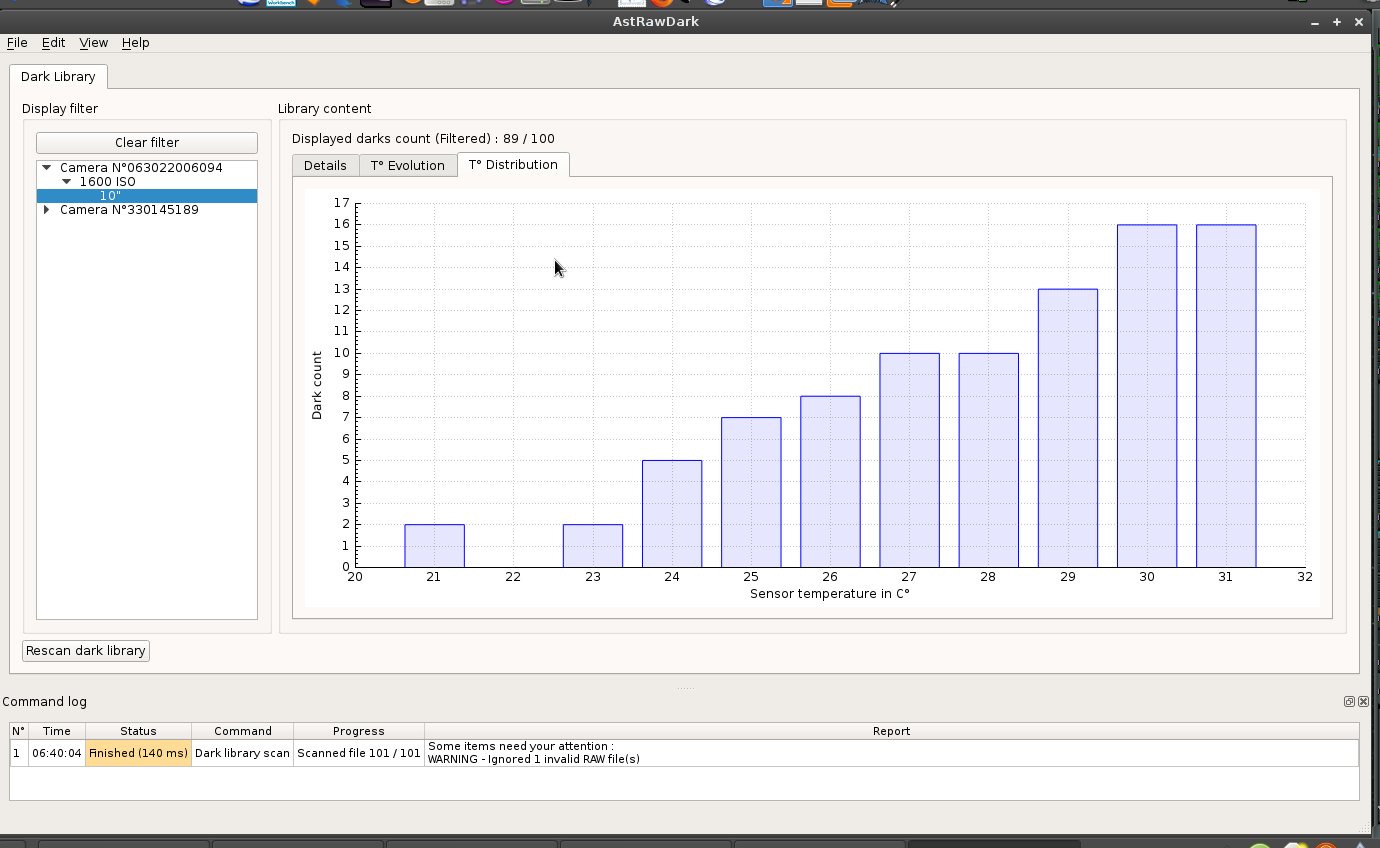Viewport: 1380px width, 848px height.
Task: Open the File menu
Action: click(17, 43)
